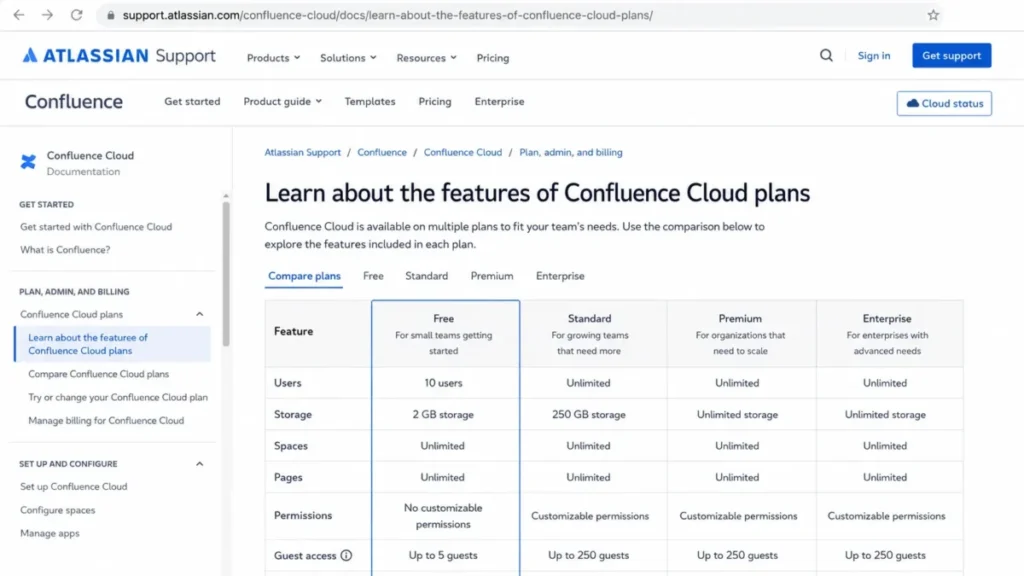Click the browser address bar URL
This screenshot has height=576, width=1024.
387,15
